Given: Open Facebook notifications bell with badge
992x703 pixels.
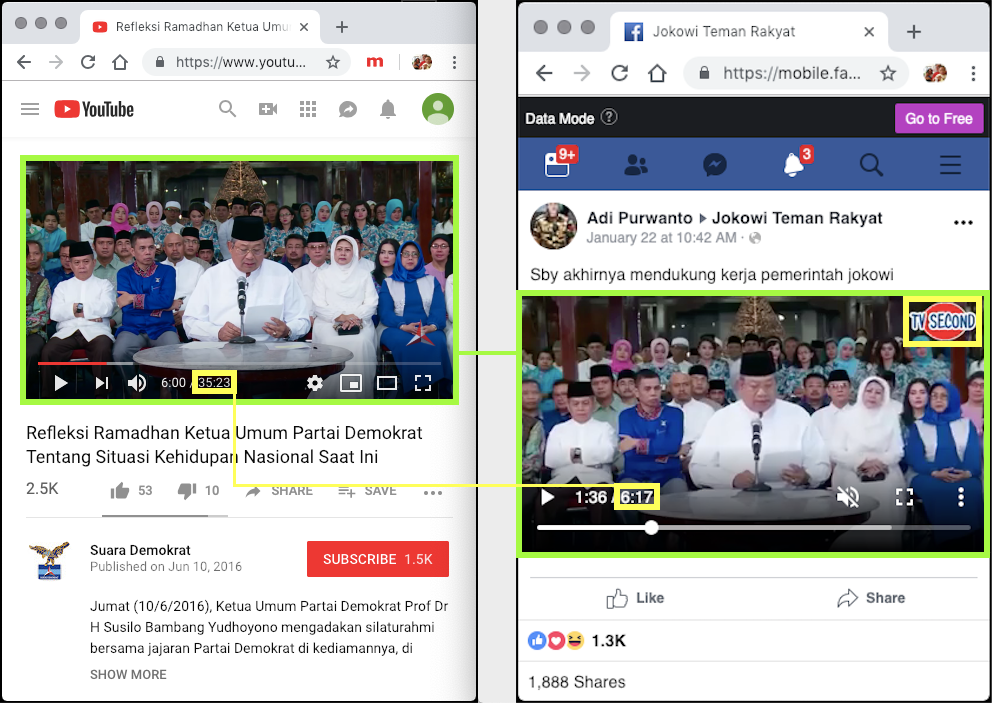Looking at the screenshot, I should point(793,164).
